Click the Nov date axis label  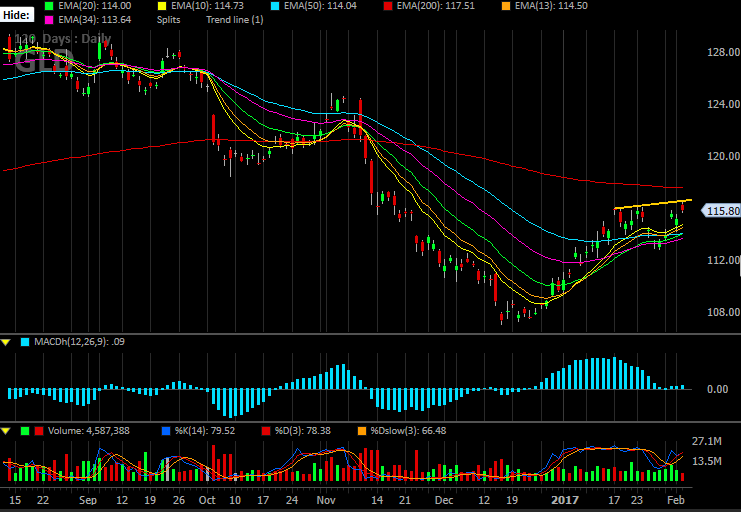point(326,500)
